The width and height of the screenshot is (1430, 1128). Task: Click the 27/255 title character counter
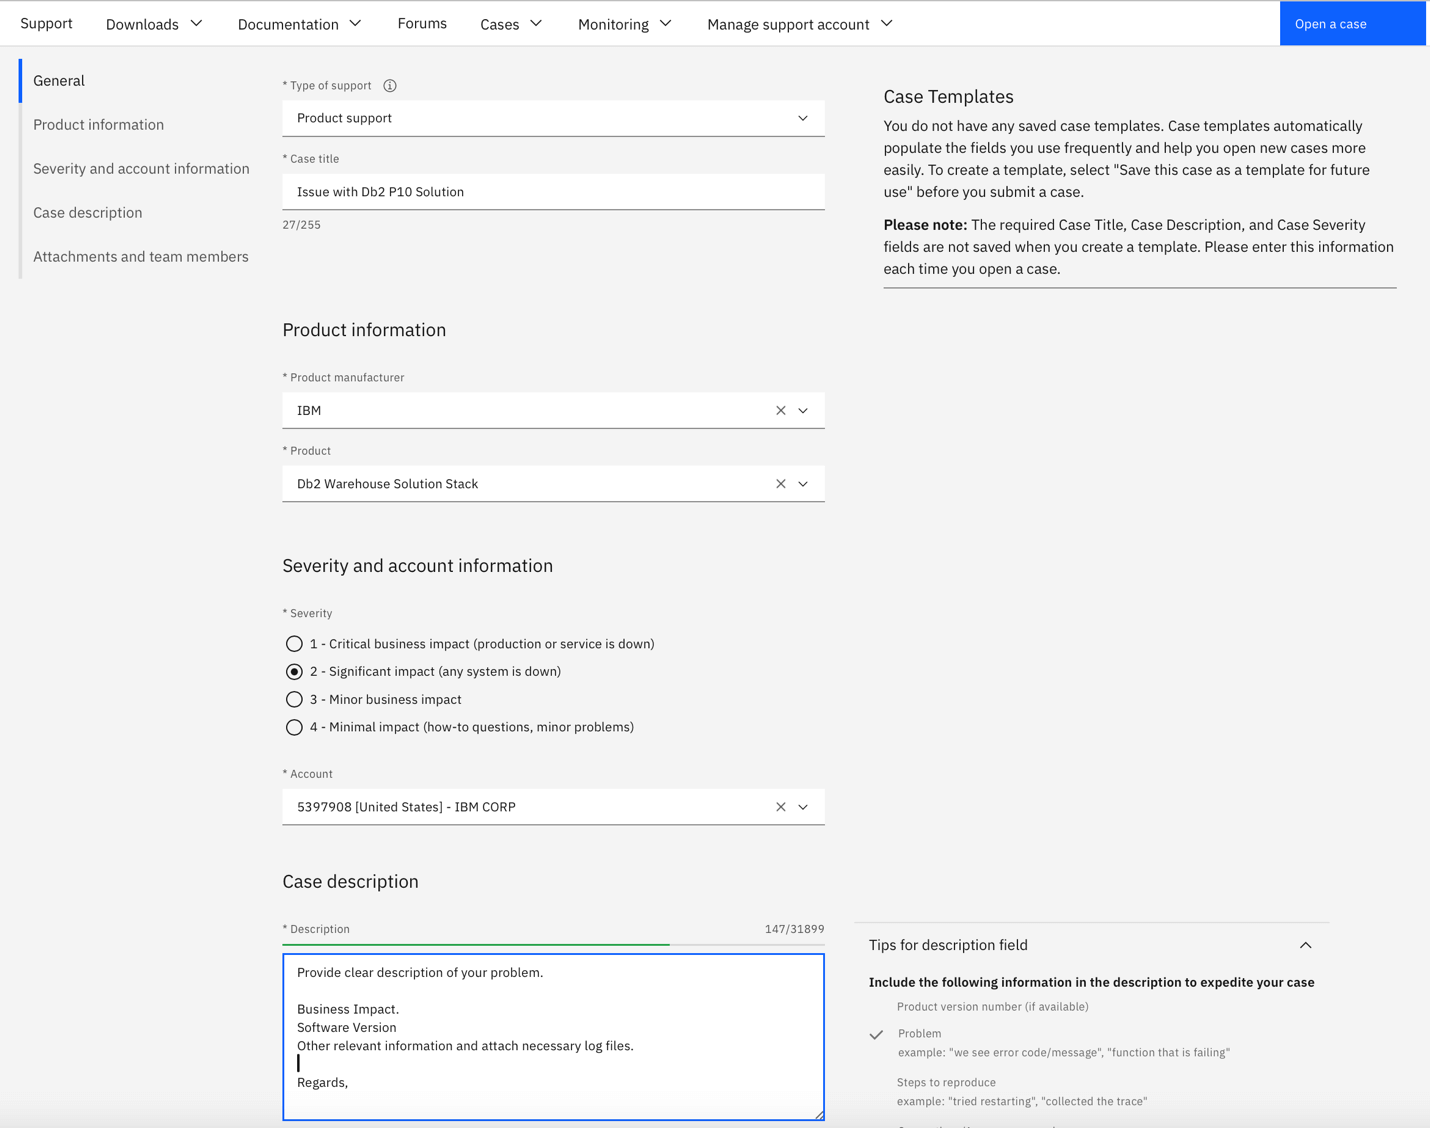(x=301, y=225)
